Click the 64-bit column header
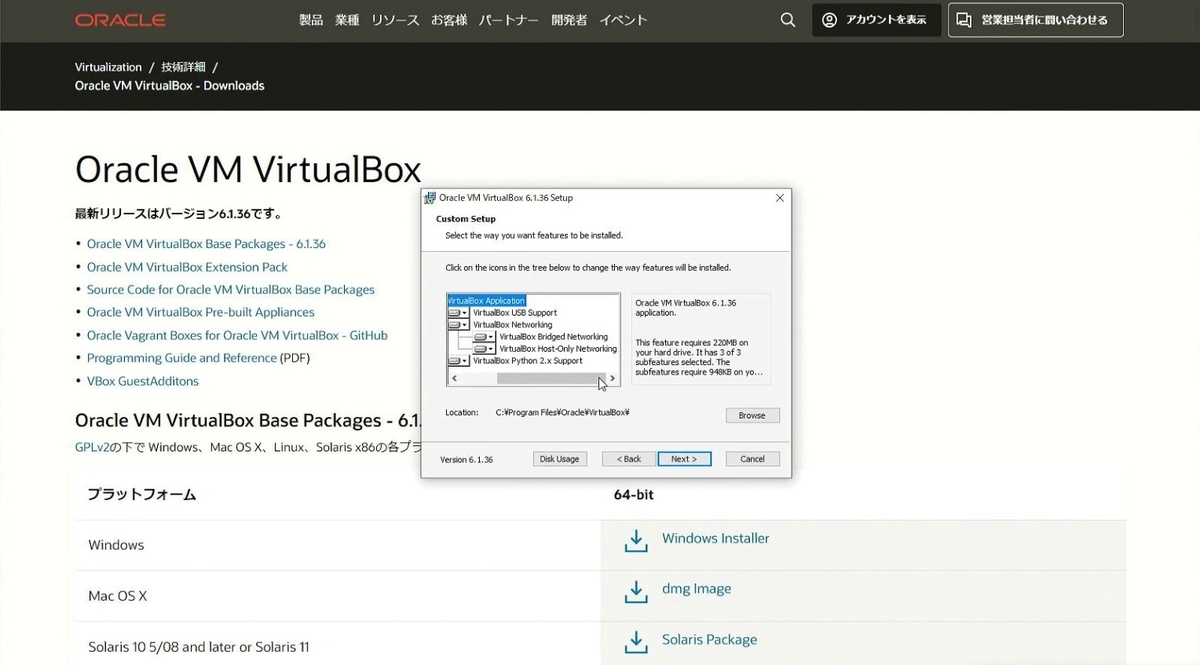 coord(634,494)
